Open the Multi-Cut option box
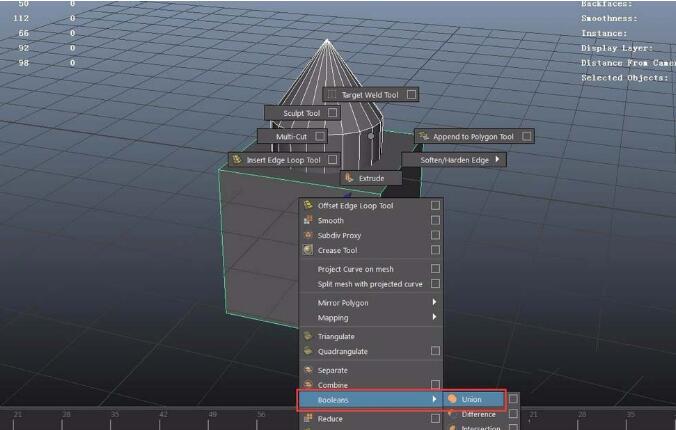 point(320,136)
